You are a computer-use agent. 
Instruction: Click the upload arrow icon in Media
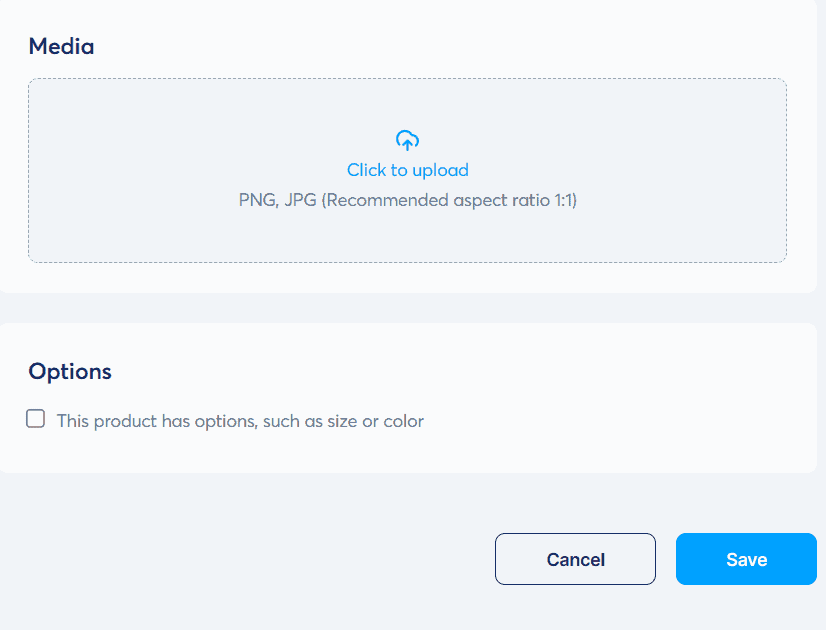coord(407,140)
